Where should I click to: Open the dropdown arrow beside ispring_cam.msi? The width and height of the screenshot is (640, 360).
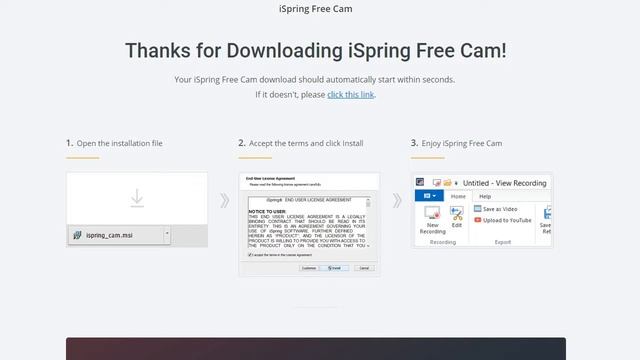[167, 233]
